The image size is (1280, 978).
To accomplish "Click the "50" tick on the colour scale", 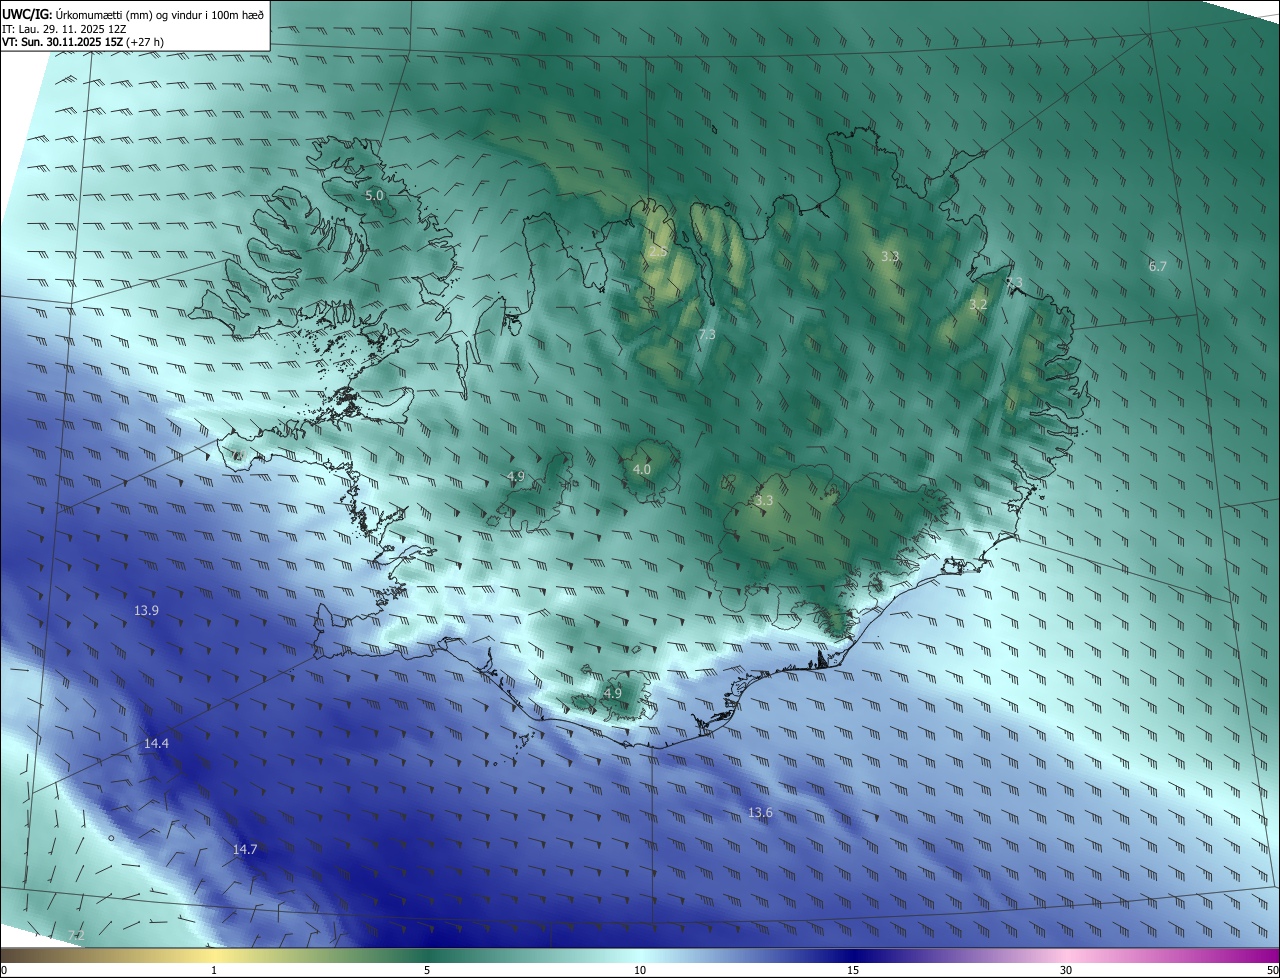I will pyautogui.click(x=1272, y=971).
